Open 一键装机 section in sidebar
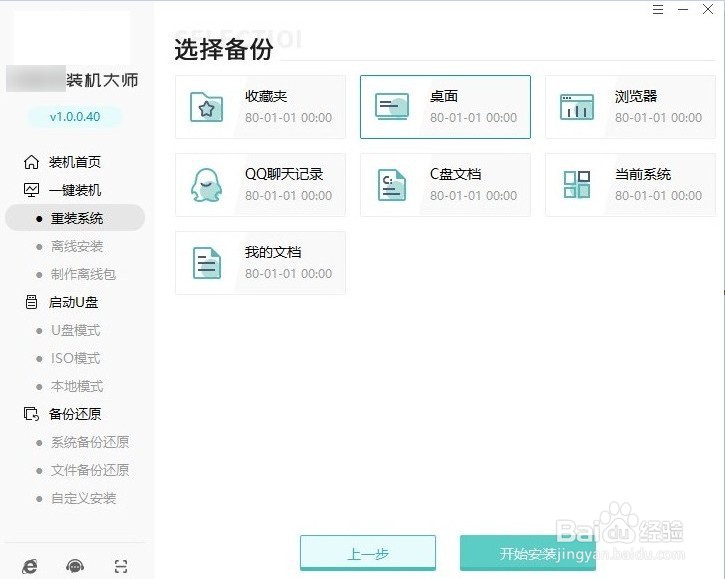 pyautogui.click(x=75, y=190)
